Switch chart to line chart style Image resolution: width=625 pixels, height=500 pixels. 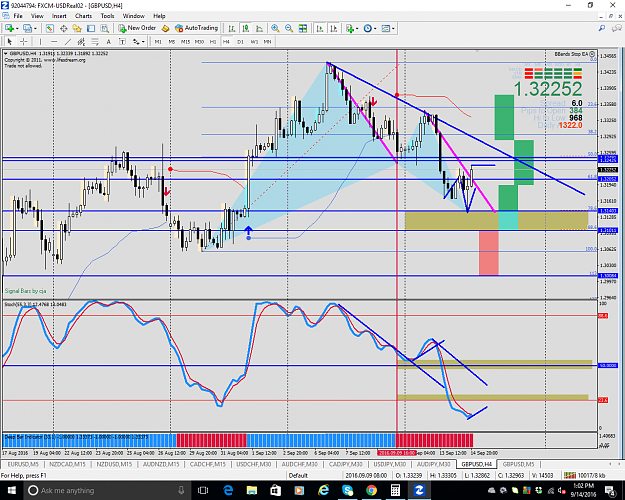coord(259,28)
